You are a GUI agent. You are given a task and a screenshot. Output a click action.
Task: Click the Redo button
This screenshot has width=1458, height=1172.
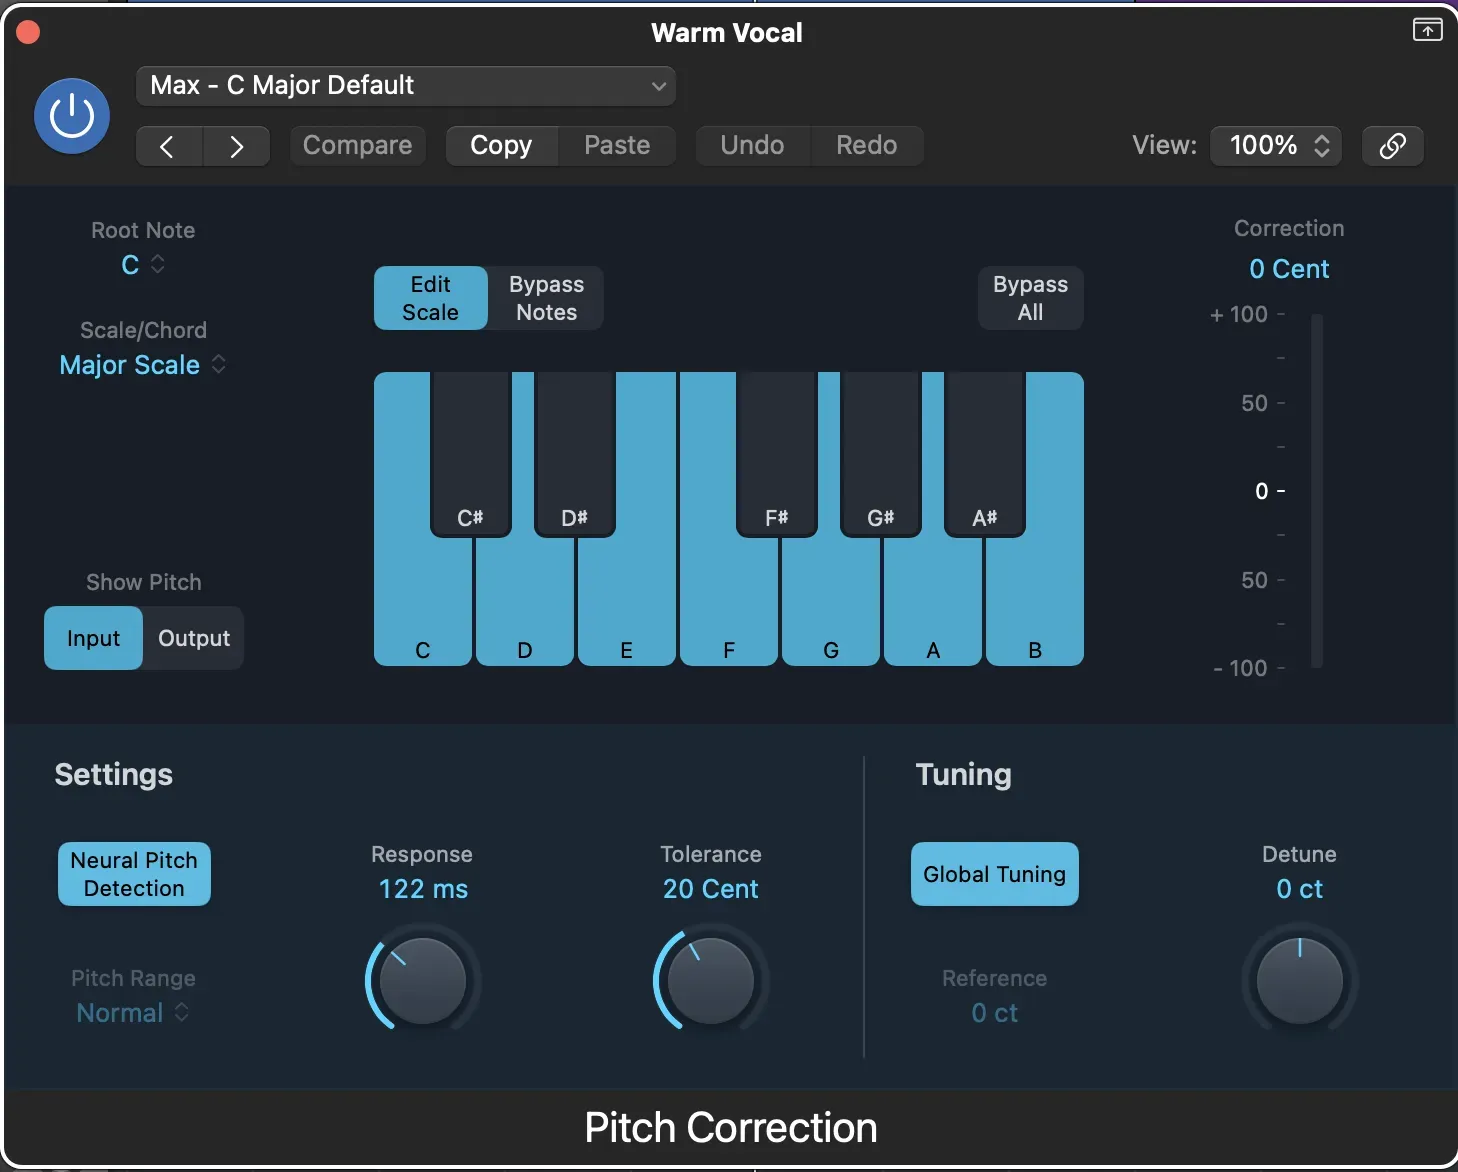(x=866, y=146)
